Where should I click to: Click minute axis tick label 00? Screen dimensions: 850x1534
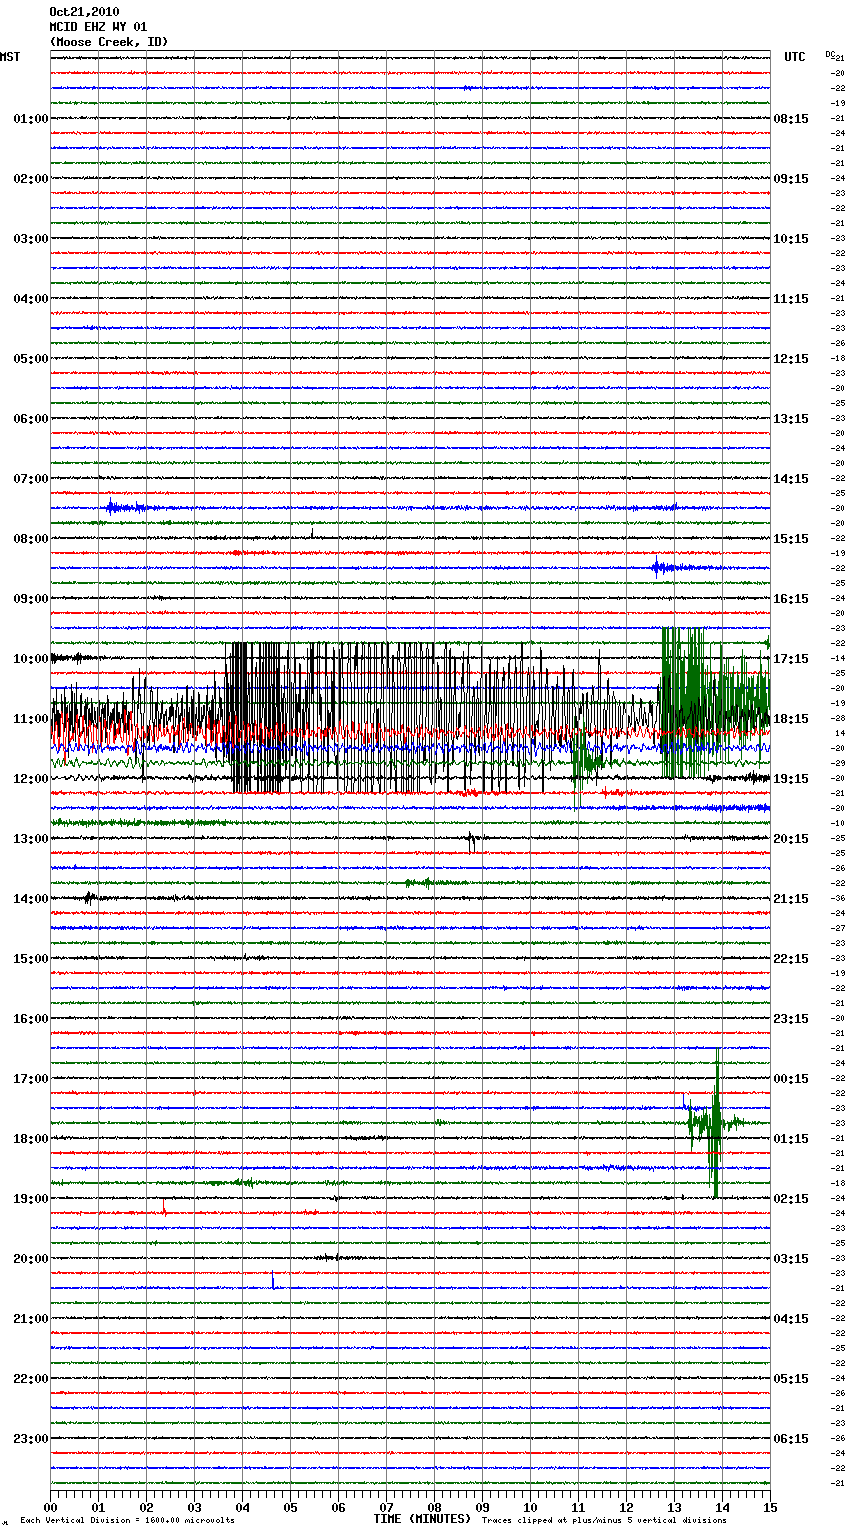pos(50,1507)
